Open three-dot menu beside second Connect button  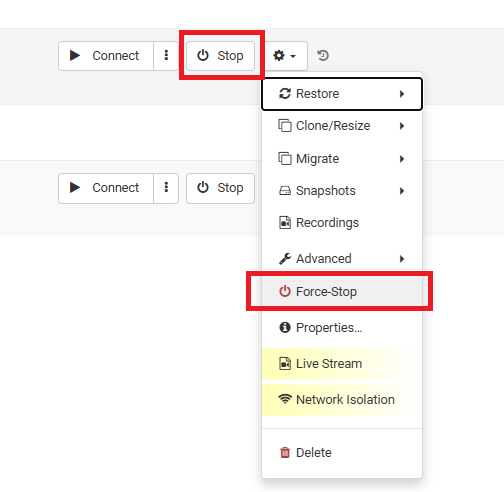pyautogui.click(x=166, y=188)
